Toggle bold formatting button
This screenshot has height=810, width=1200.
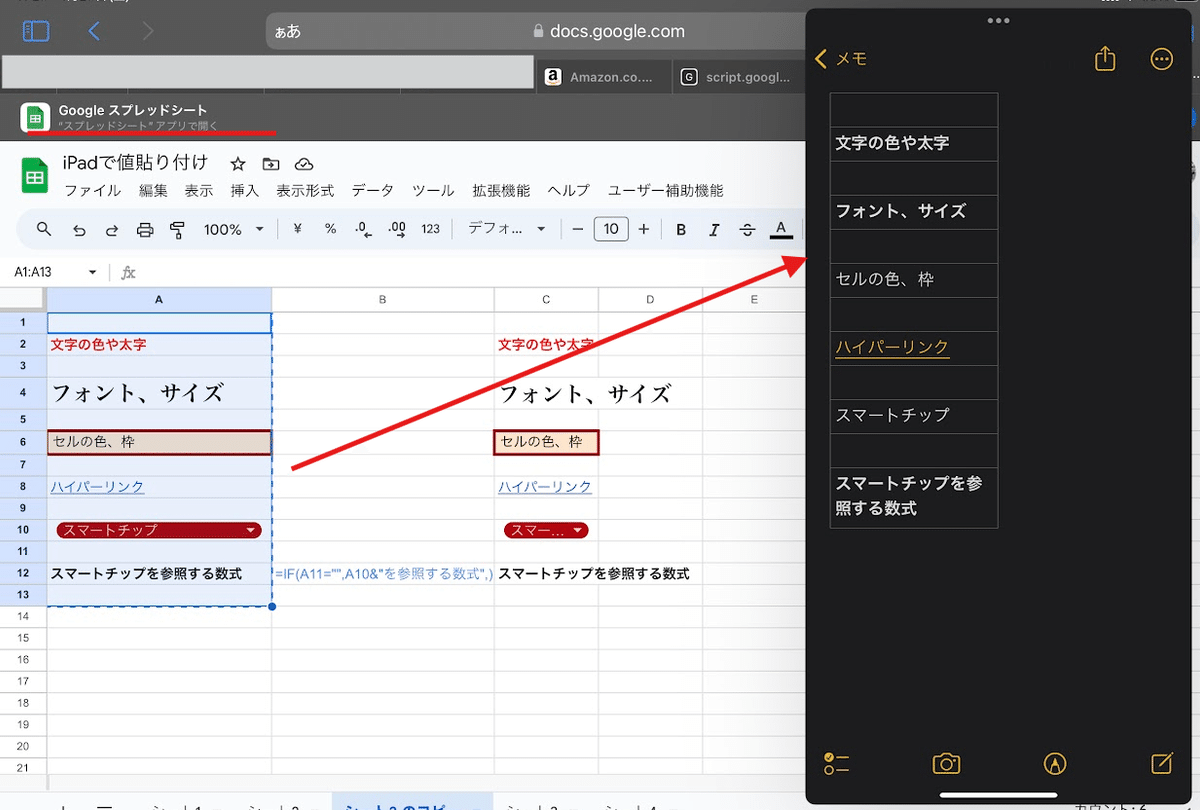click(681, 230)
